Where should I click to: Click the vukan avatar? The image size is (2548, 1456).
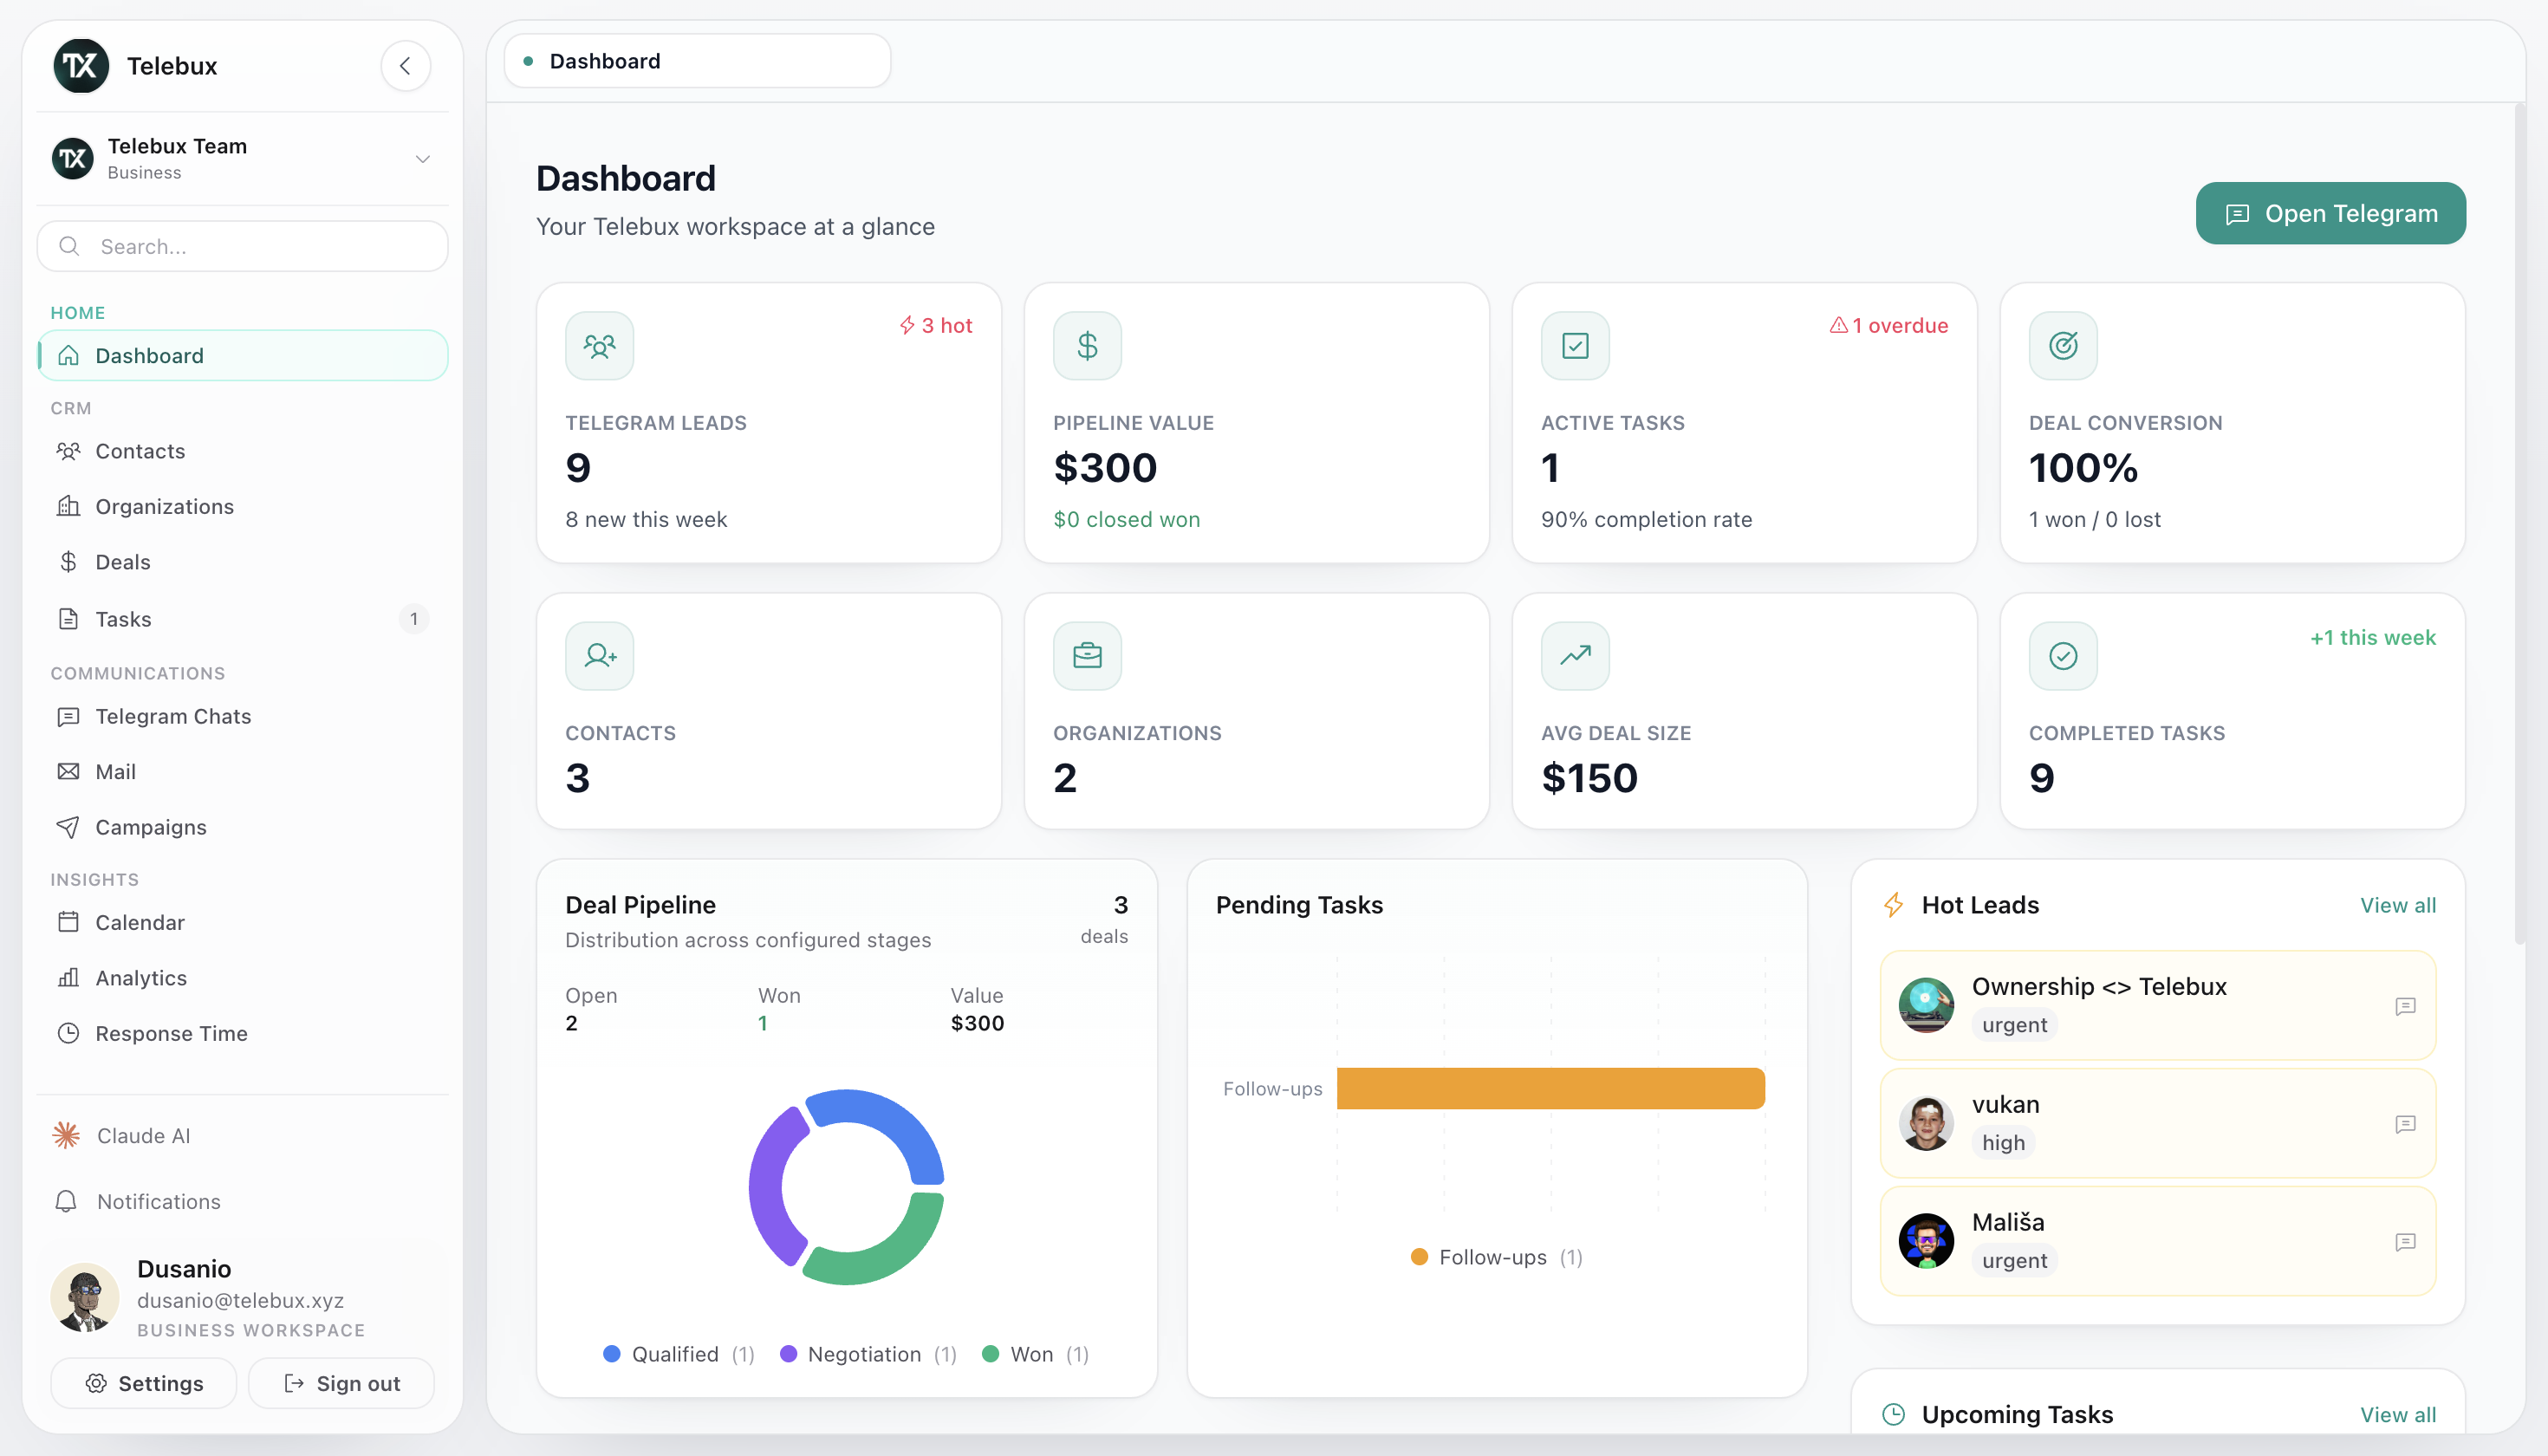[1926, 1123]
